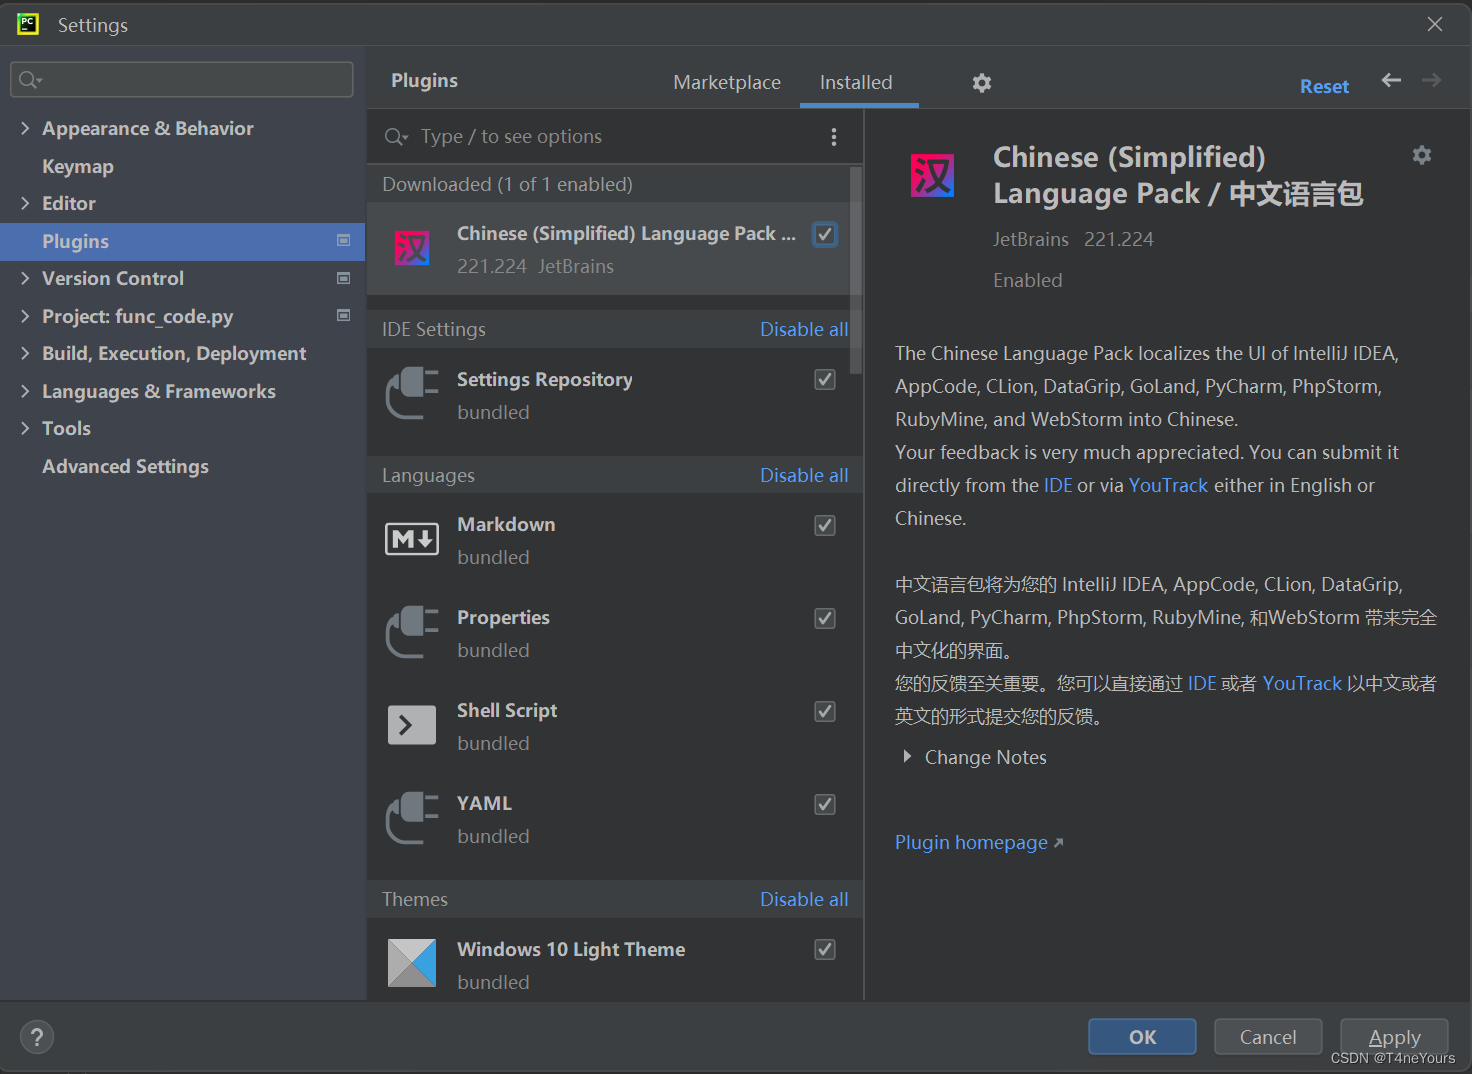The height and width of the screenshot is (1074, 1472).
Task: Click project-level marker beside Project: func_code.py
Action: click(x=344, y=315)
